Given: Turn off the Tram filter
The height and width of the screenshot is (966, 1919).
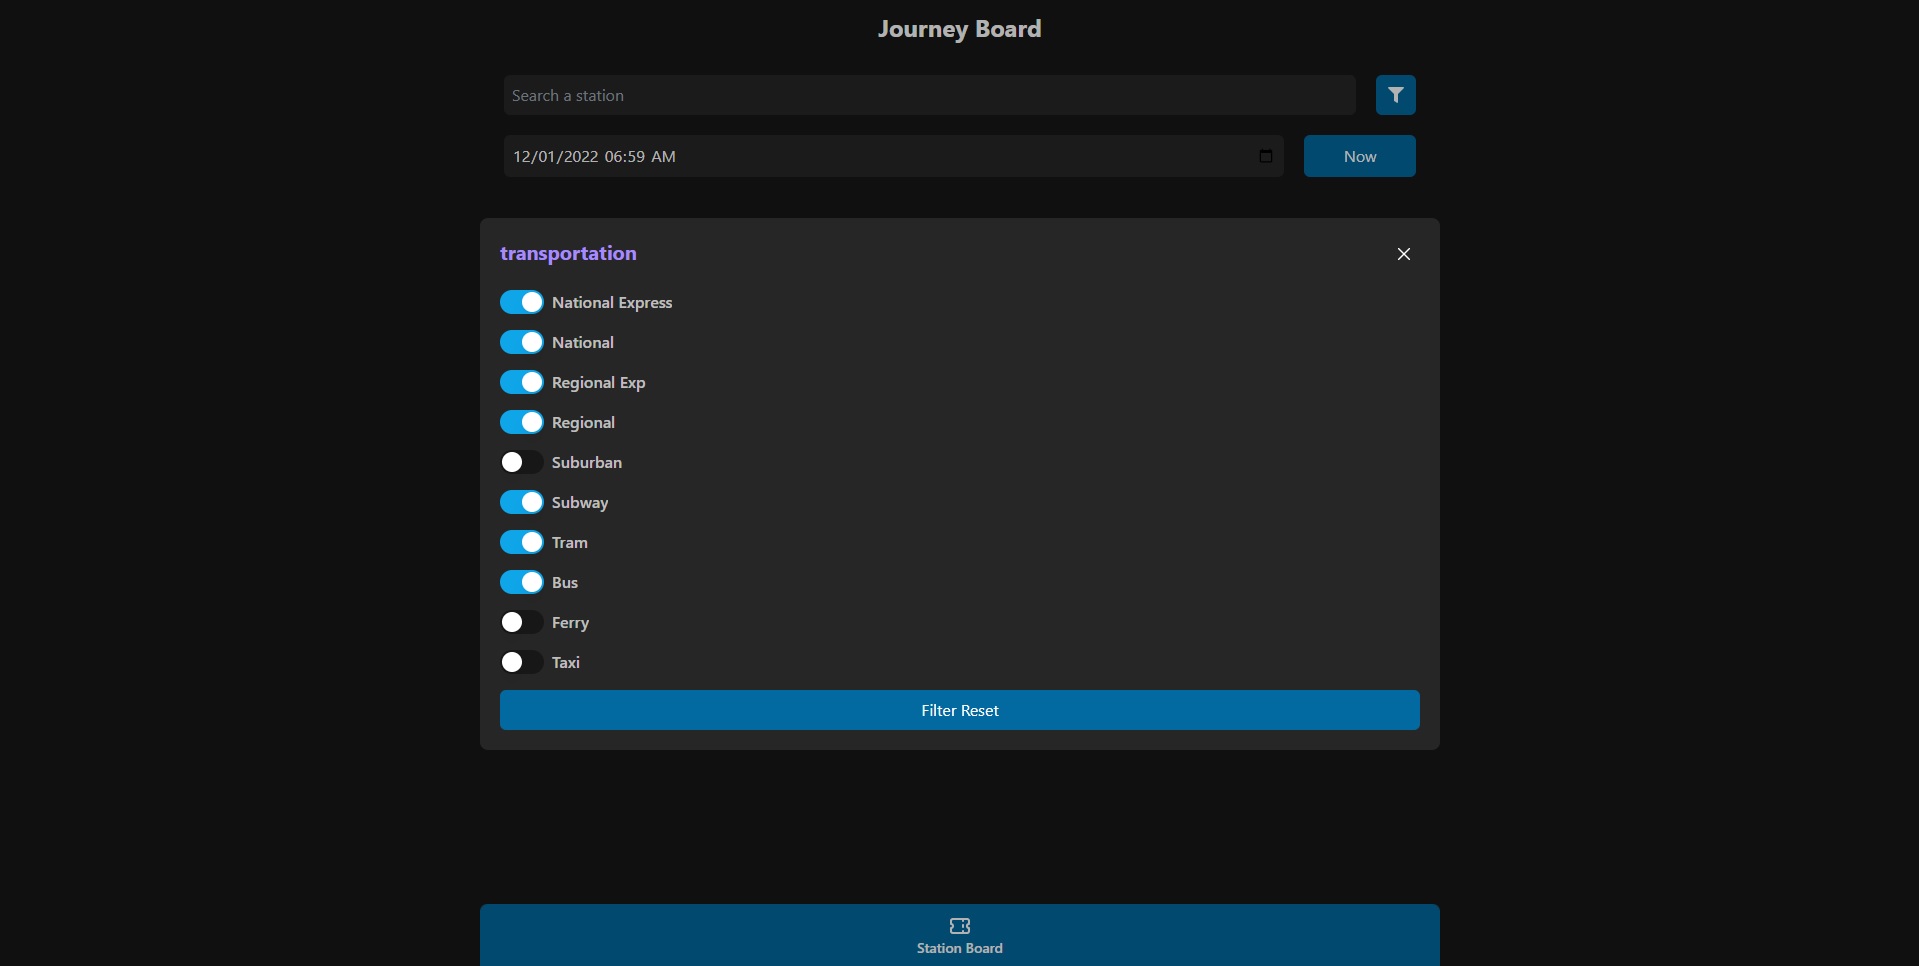Looking at the screenshot, I should 522,542.
